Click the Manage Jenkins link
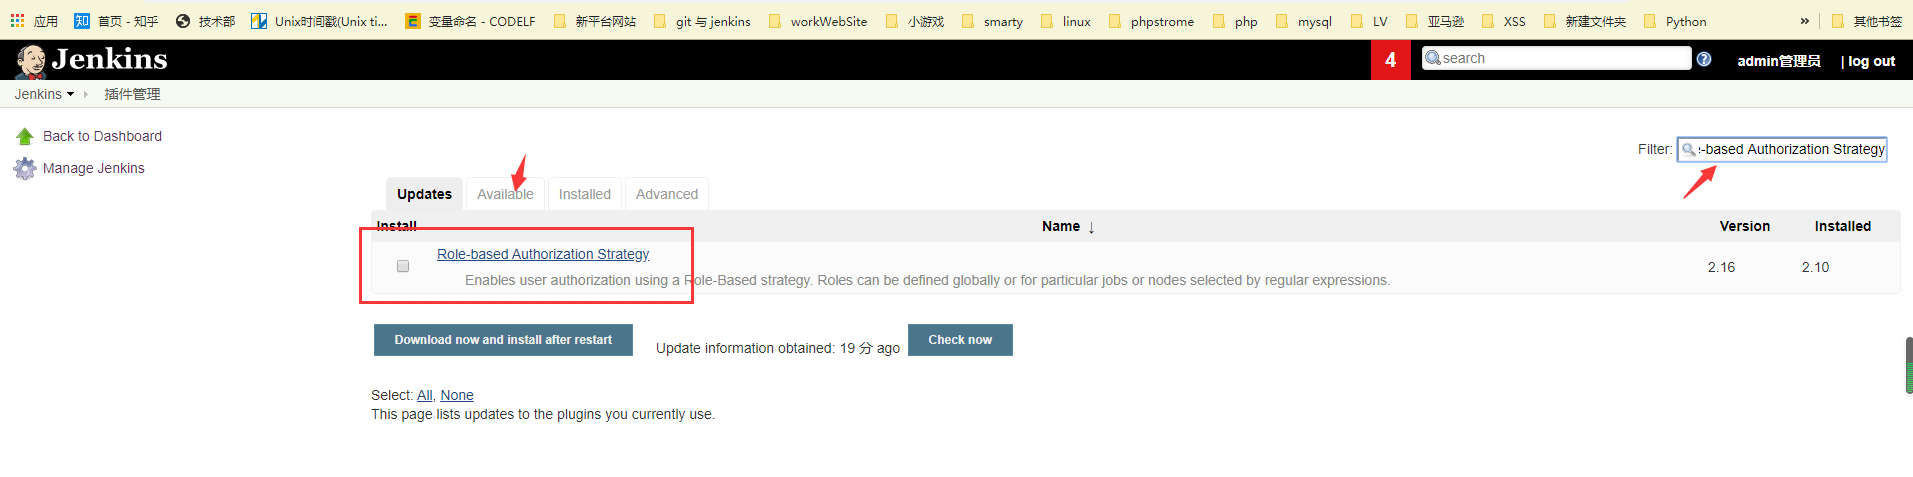This screenshot has width=1913, height=477. click(94, 168)
